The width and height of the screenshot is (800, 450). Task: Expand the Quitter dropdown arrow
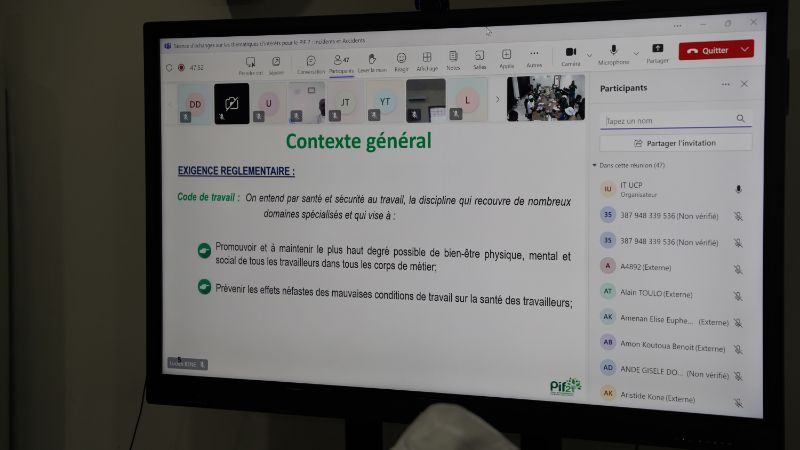pos(745,49)
